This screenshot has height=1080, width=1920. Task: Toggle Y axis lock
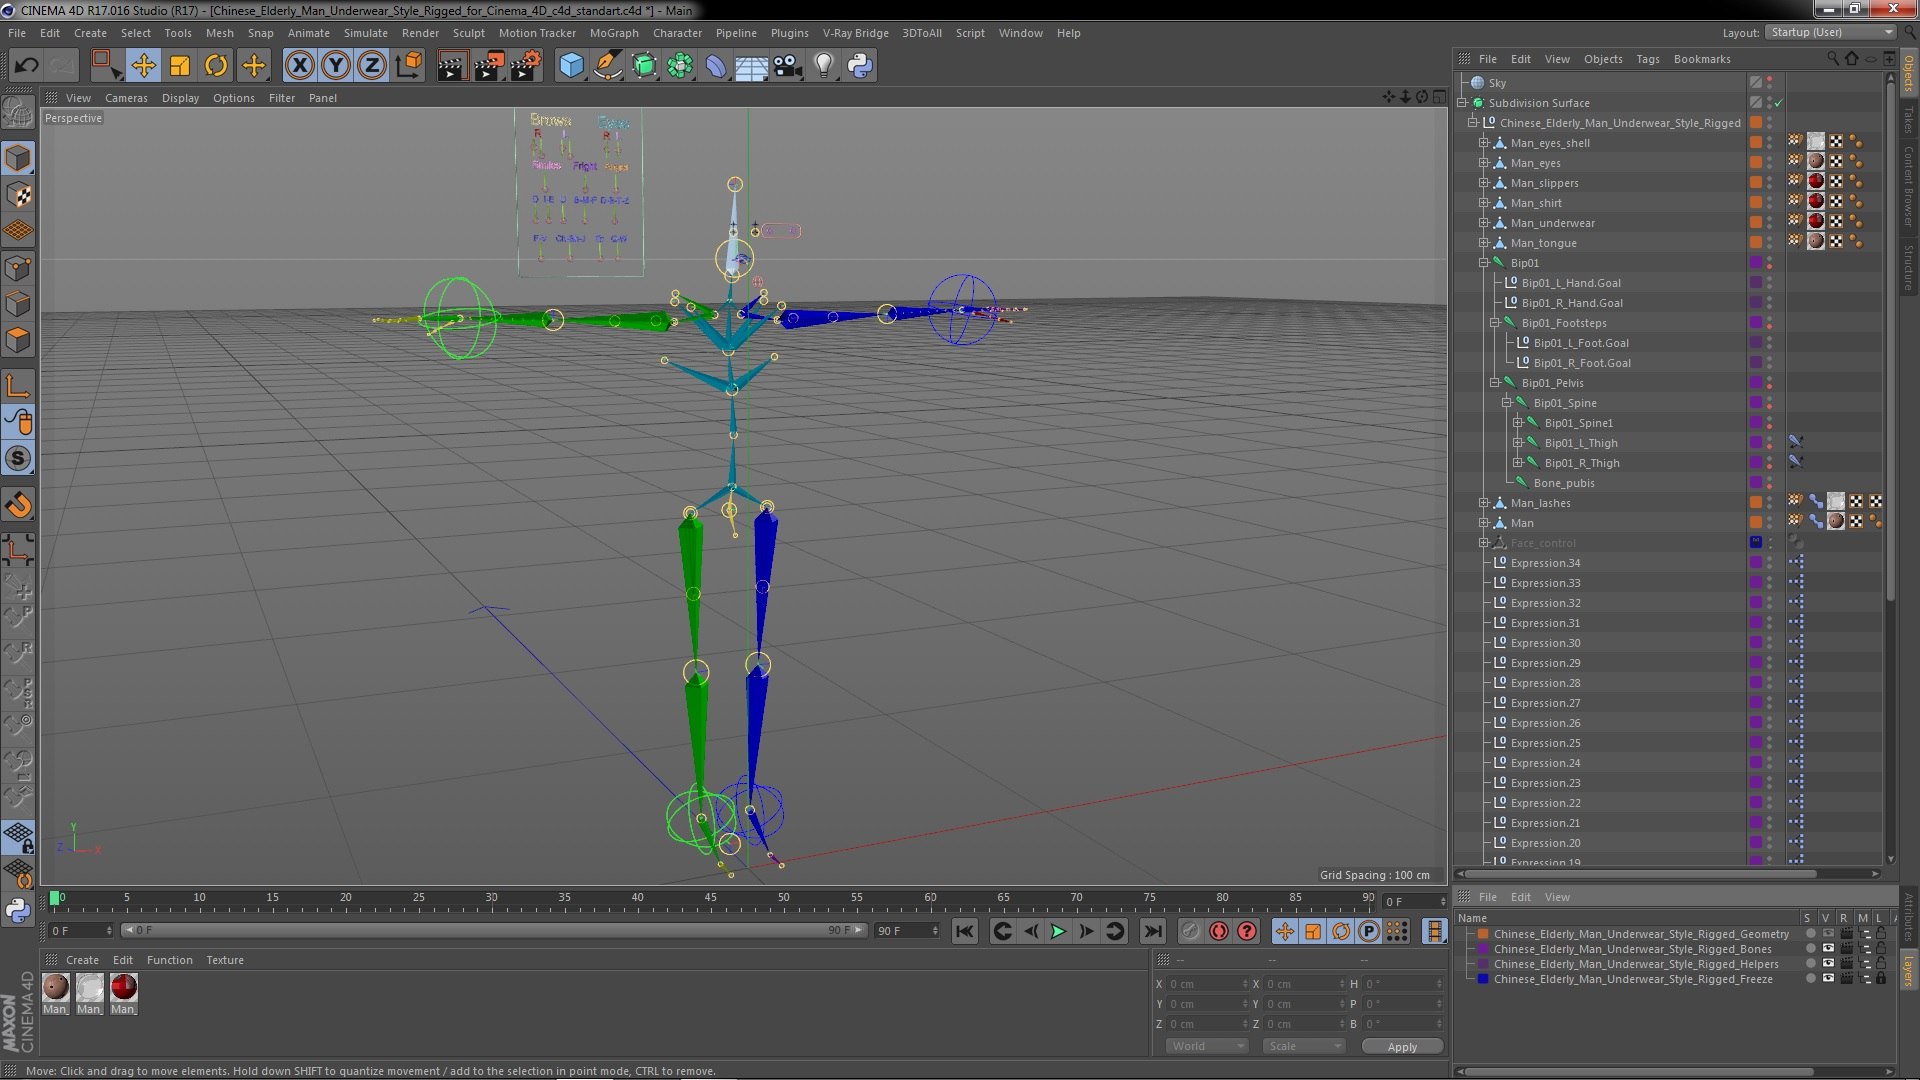[336, 66]
